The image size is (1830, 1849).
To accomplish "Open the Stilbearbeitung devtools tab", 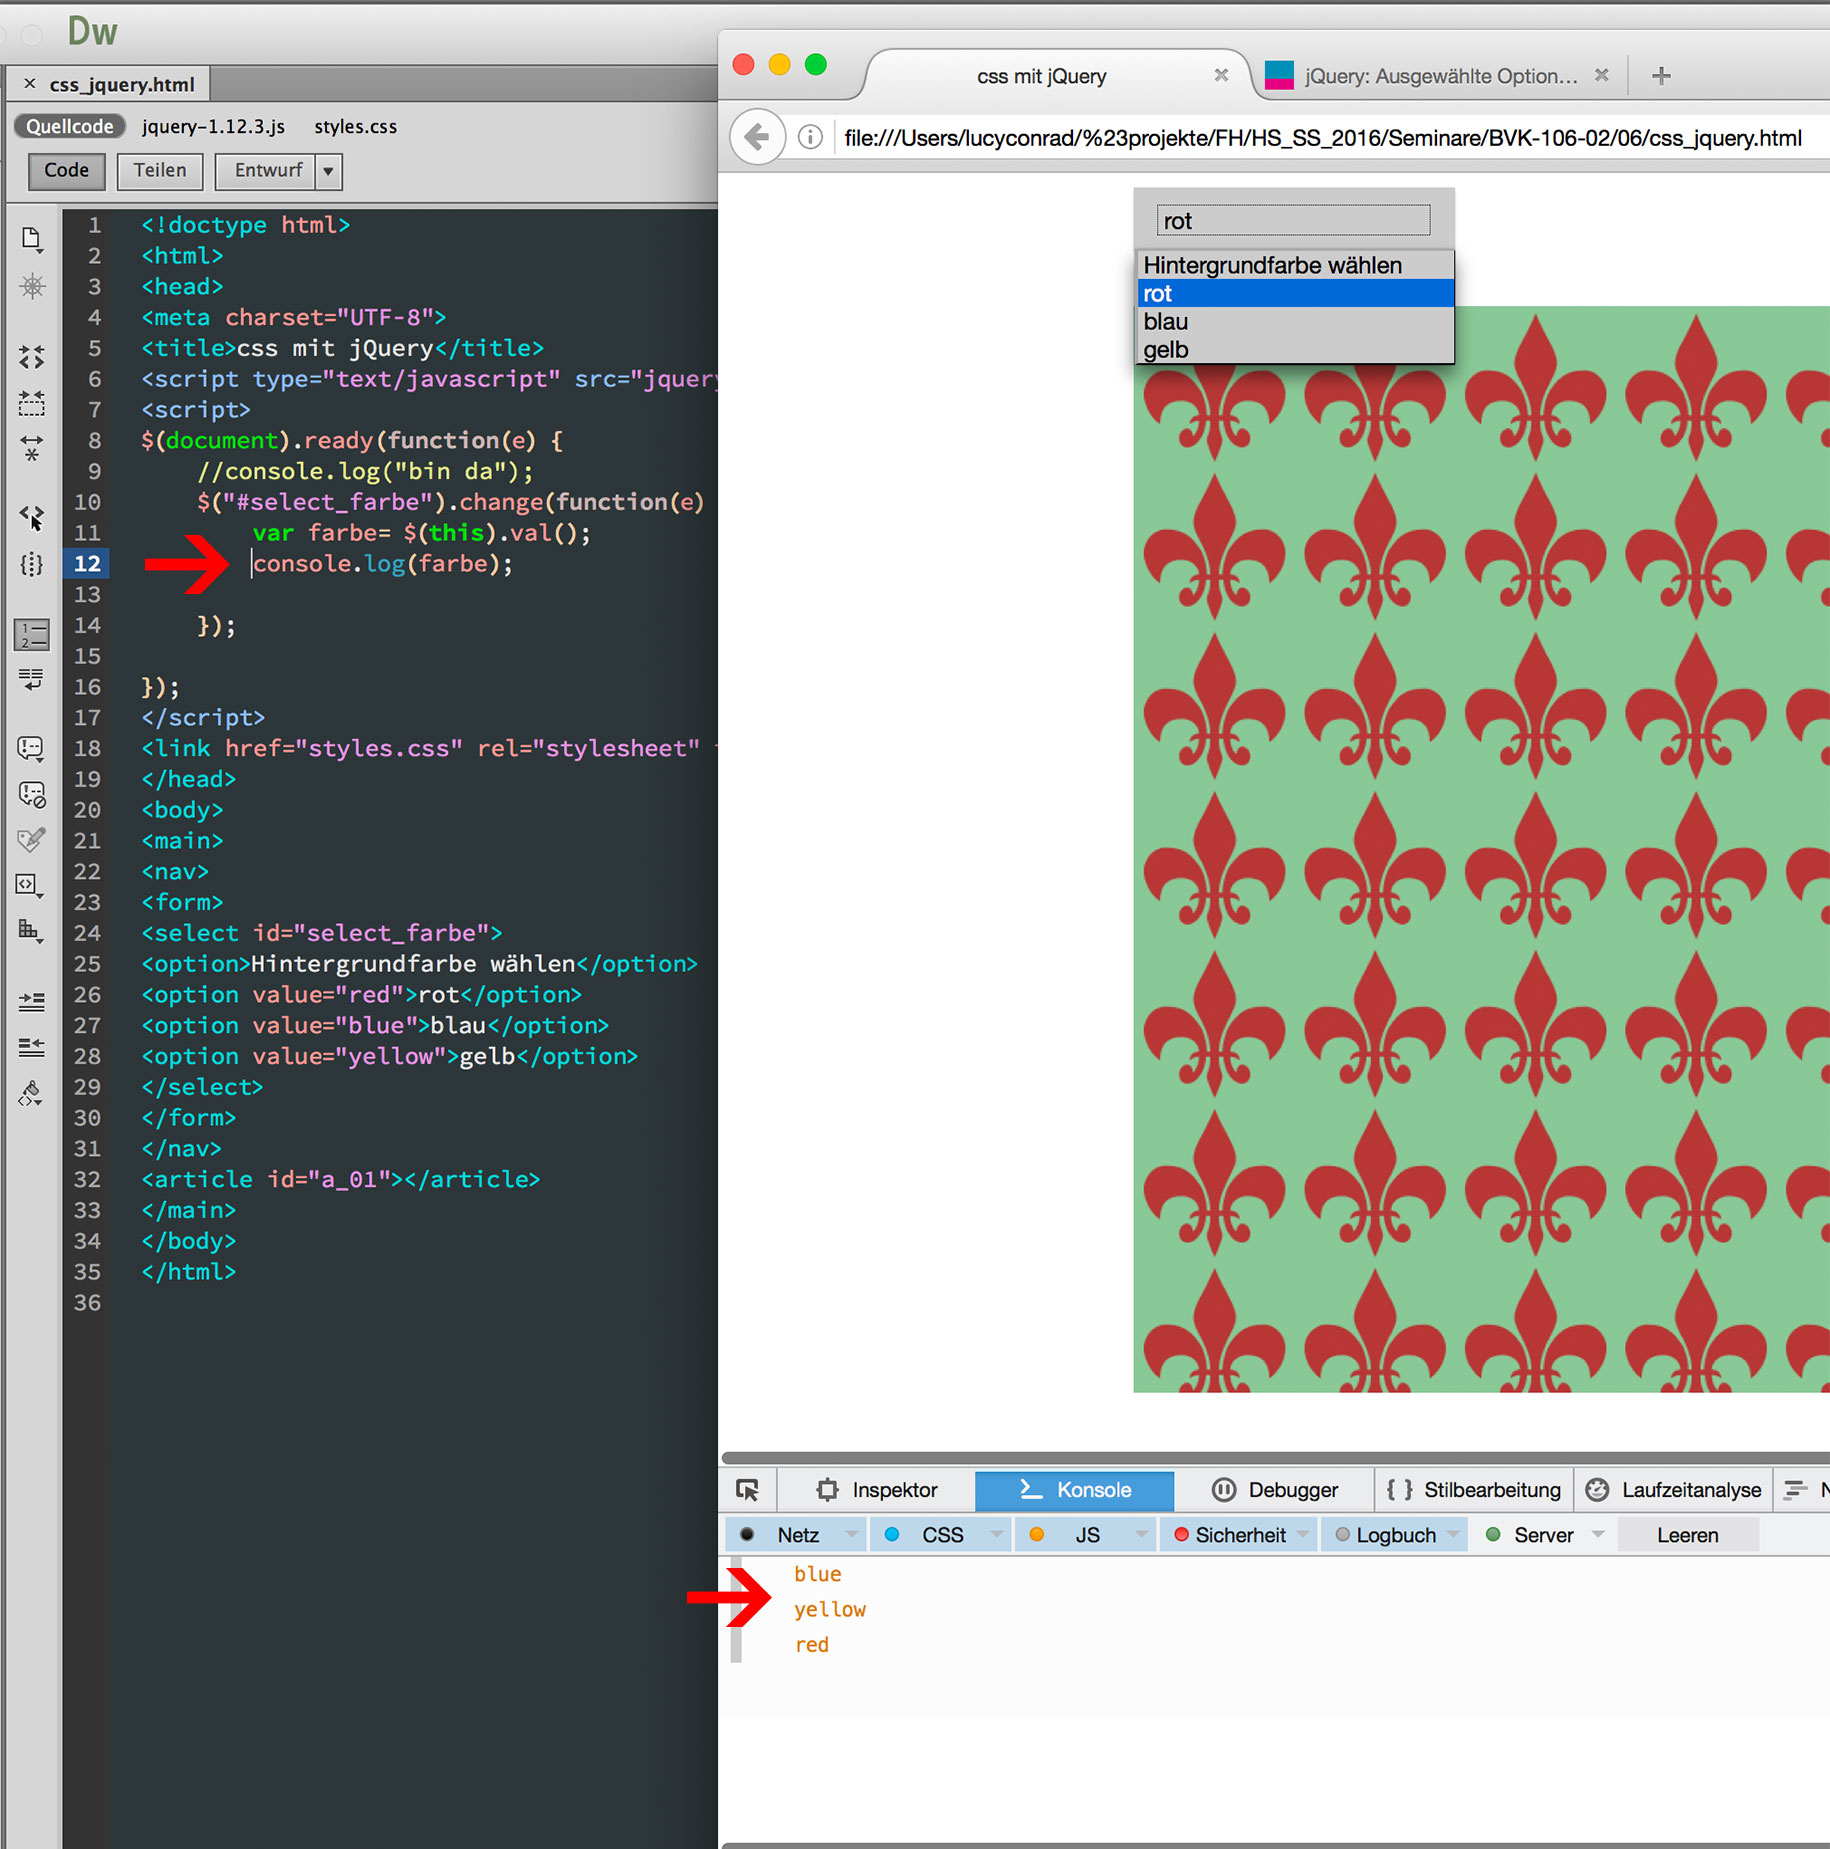I will tap(1474, 1490).
